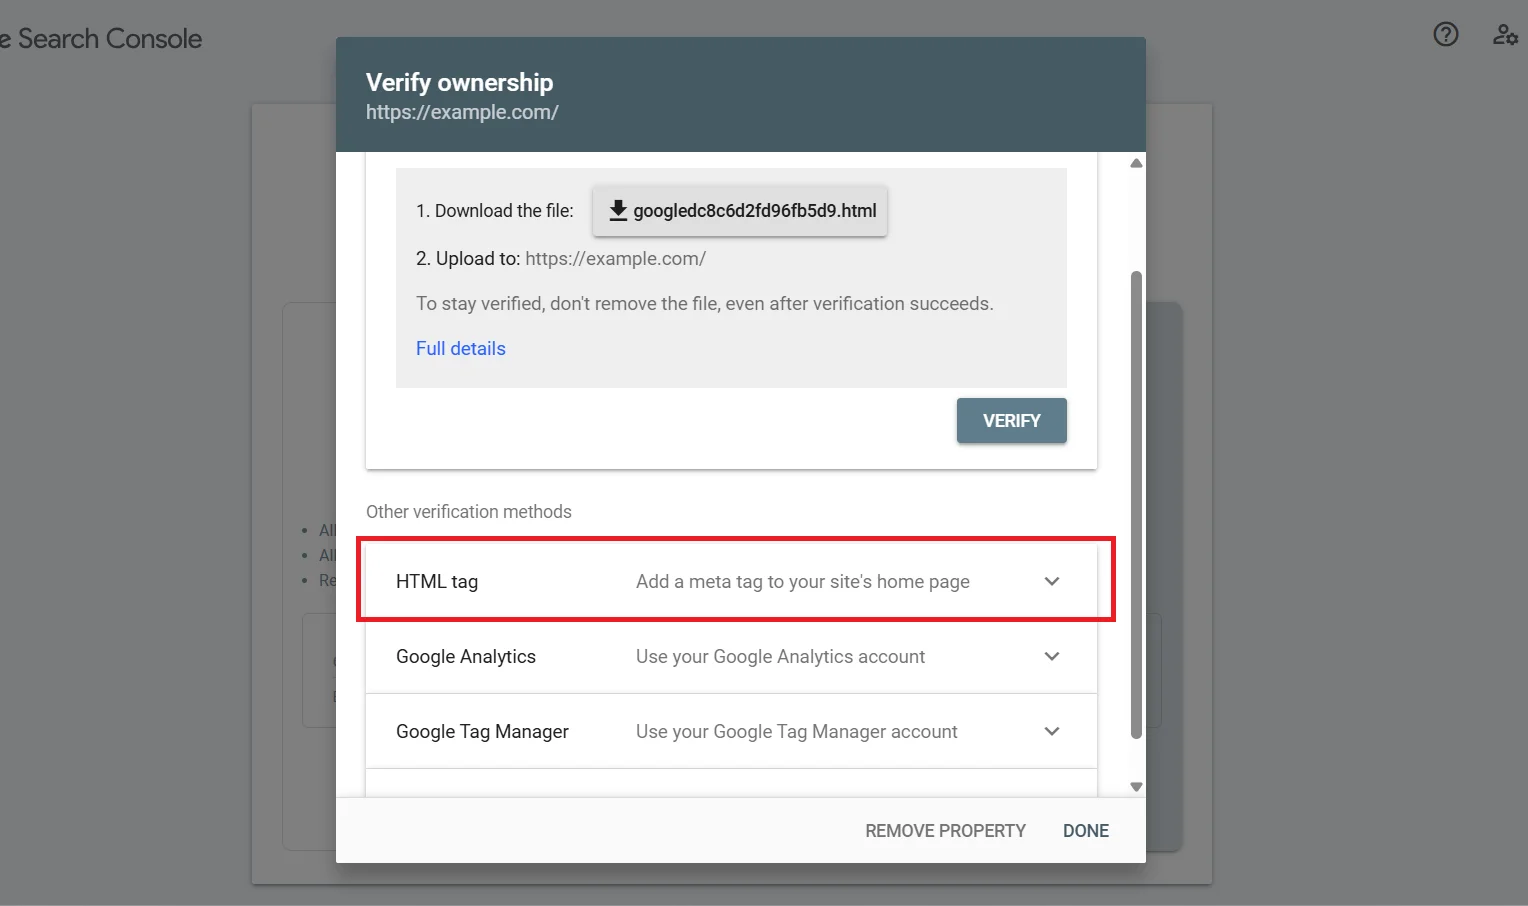This screenshot has width=1528, height=906.
Task: Open the user settings icon top right
Action: (x=1505, y=34)
